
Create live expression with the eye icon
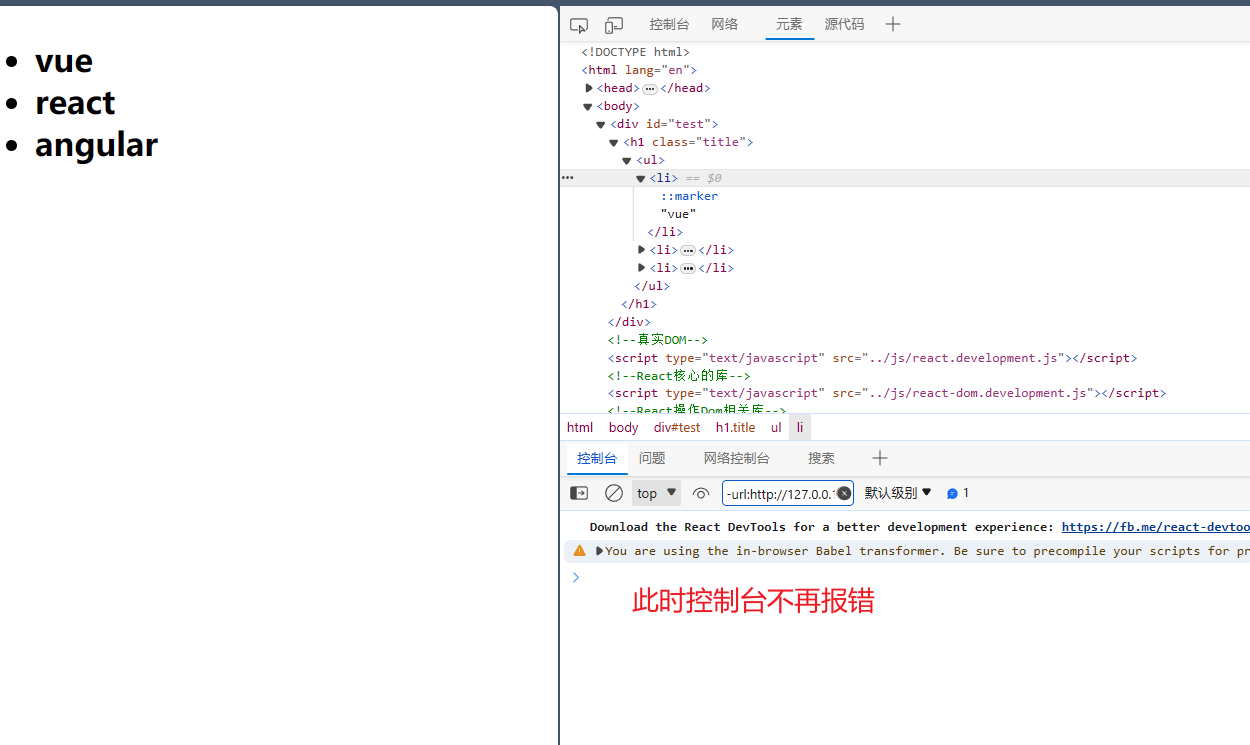click(701, 493)
